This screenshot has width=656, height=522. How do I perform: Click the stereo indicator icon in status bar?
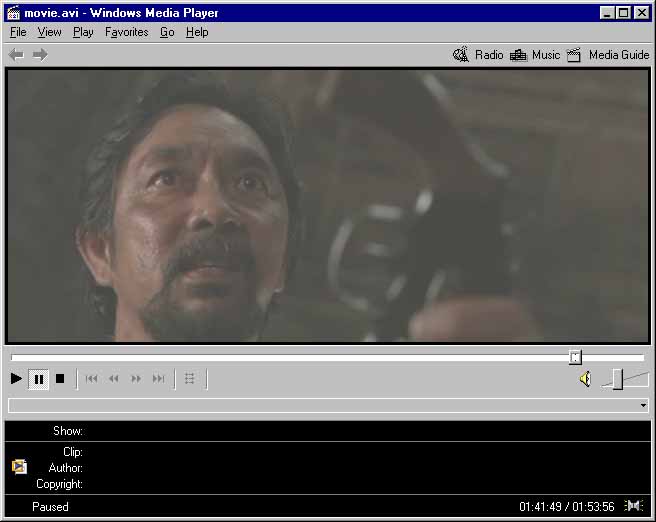point(634,506)
